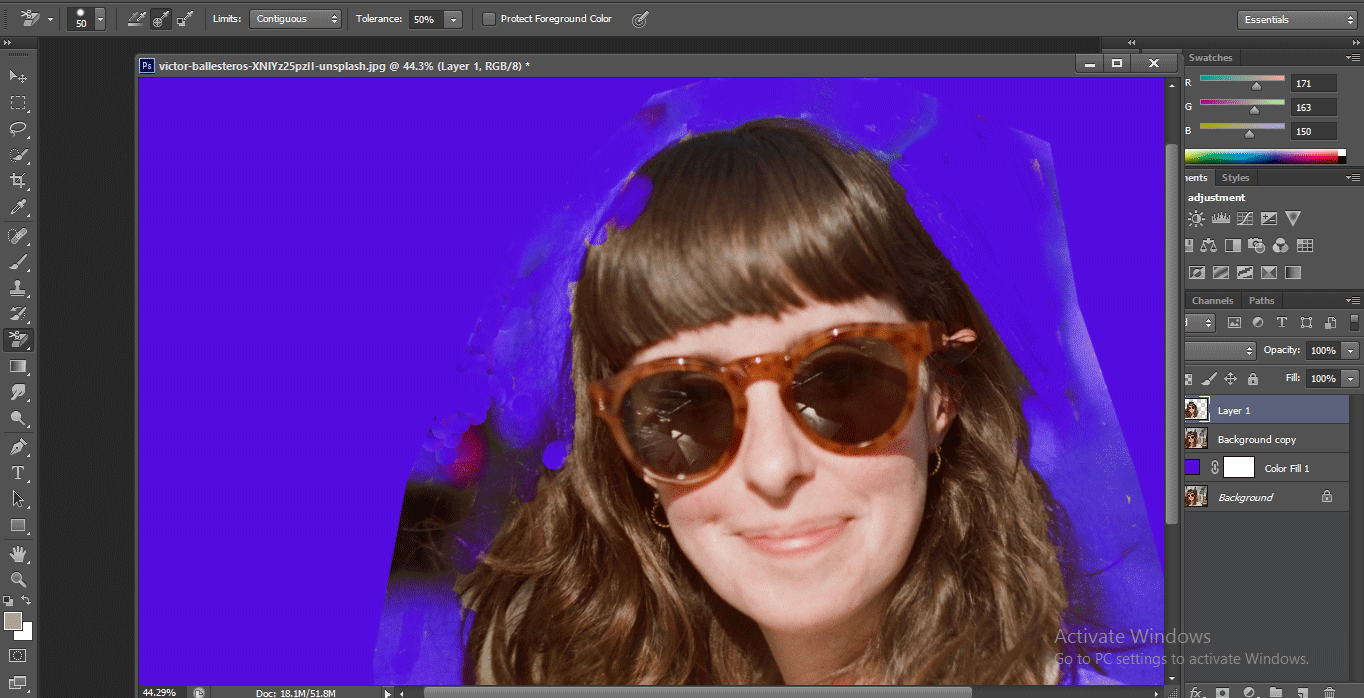Image resolution: width=1364 pixels, height=698 pixels.
Task: Open the Limits Contiguous dropdown
Action: click(x=295, y=19)
